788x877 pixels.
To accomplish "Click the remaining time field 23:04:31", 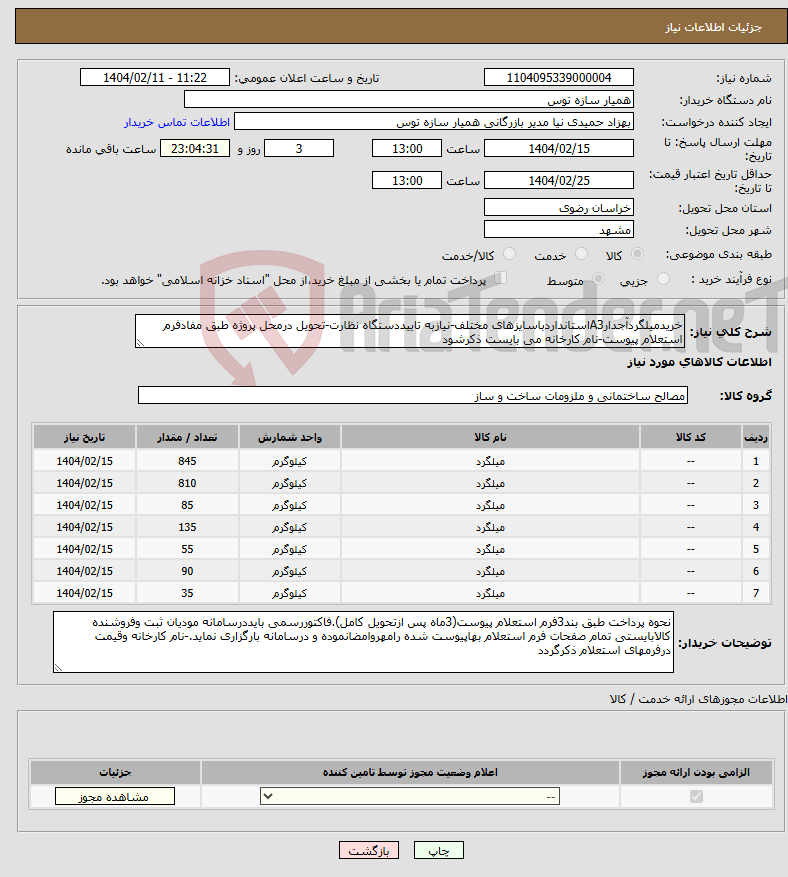I will tap(195, 148).
